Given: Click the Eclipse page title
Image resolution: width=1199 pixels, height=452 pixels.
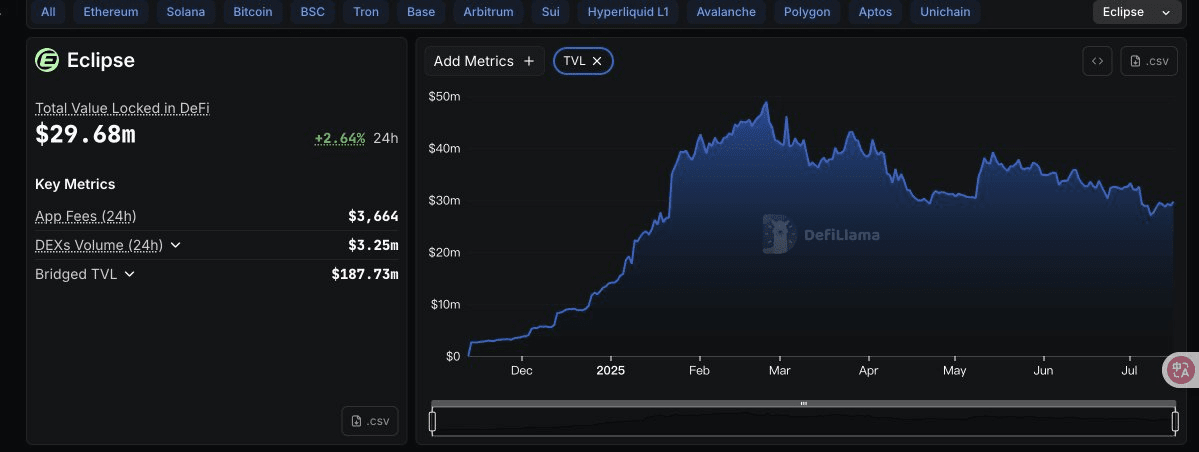Looking at the screenshot, I should (x=101, y=60).
